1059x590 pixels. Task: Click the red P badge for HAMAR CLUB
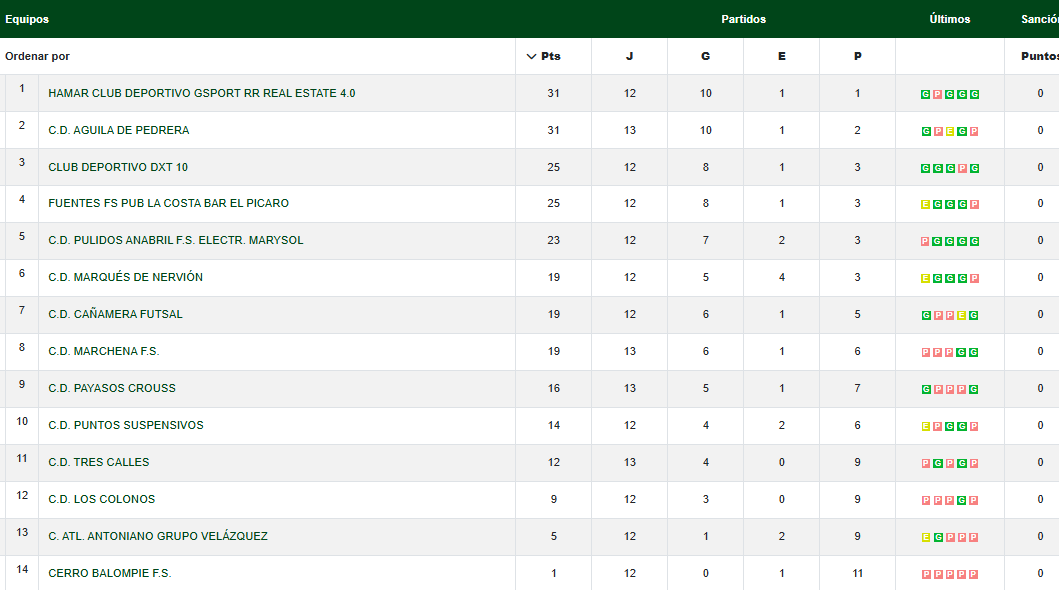938,94
